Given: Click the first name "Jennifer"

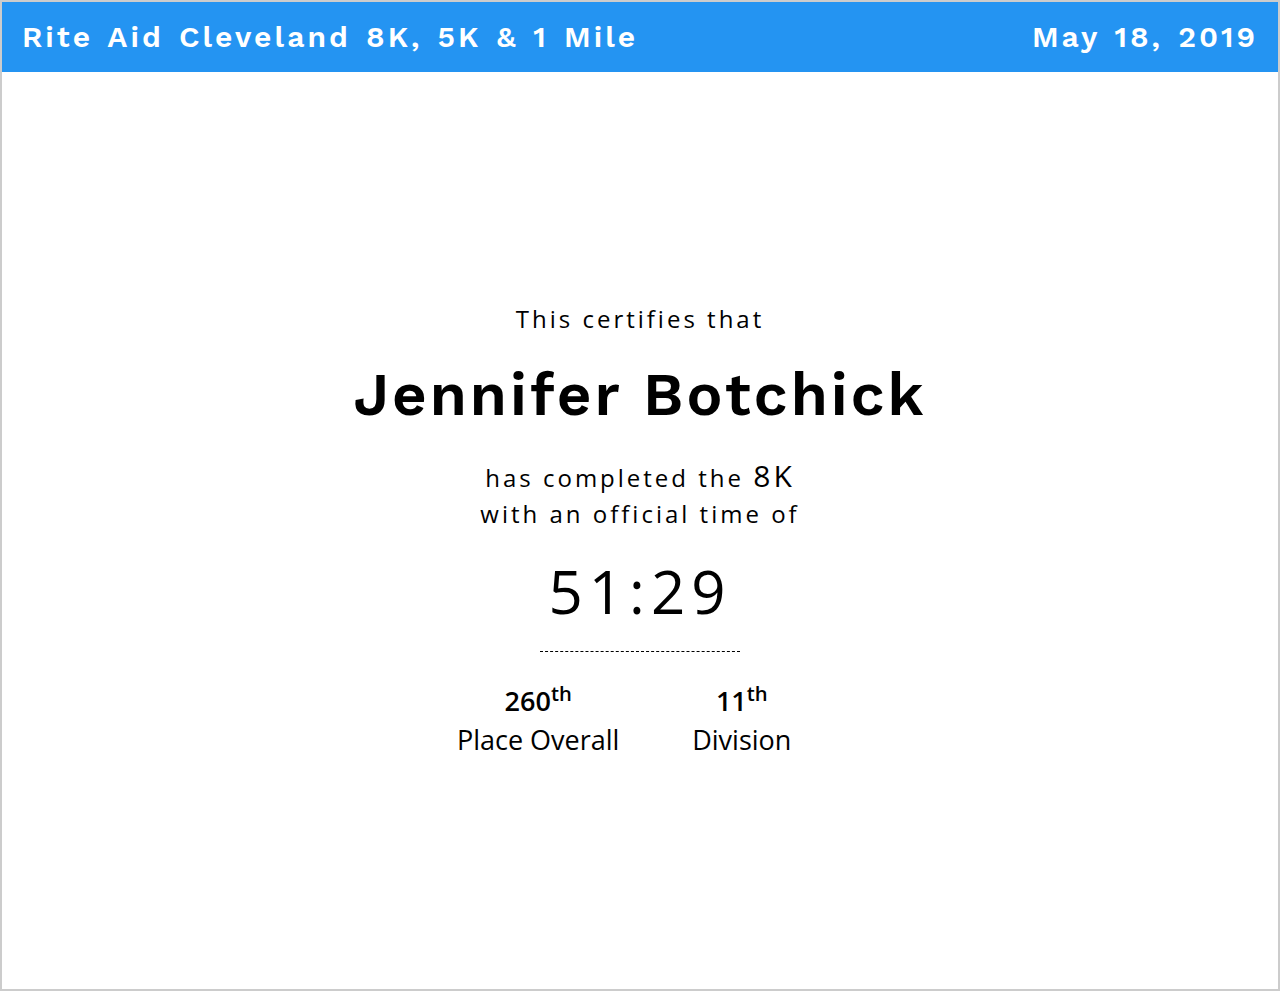Looking at the screenshot, I should pos(487,395).
